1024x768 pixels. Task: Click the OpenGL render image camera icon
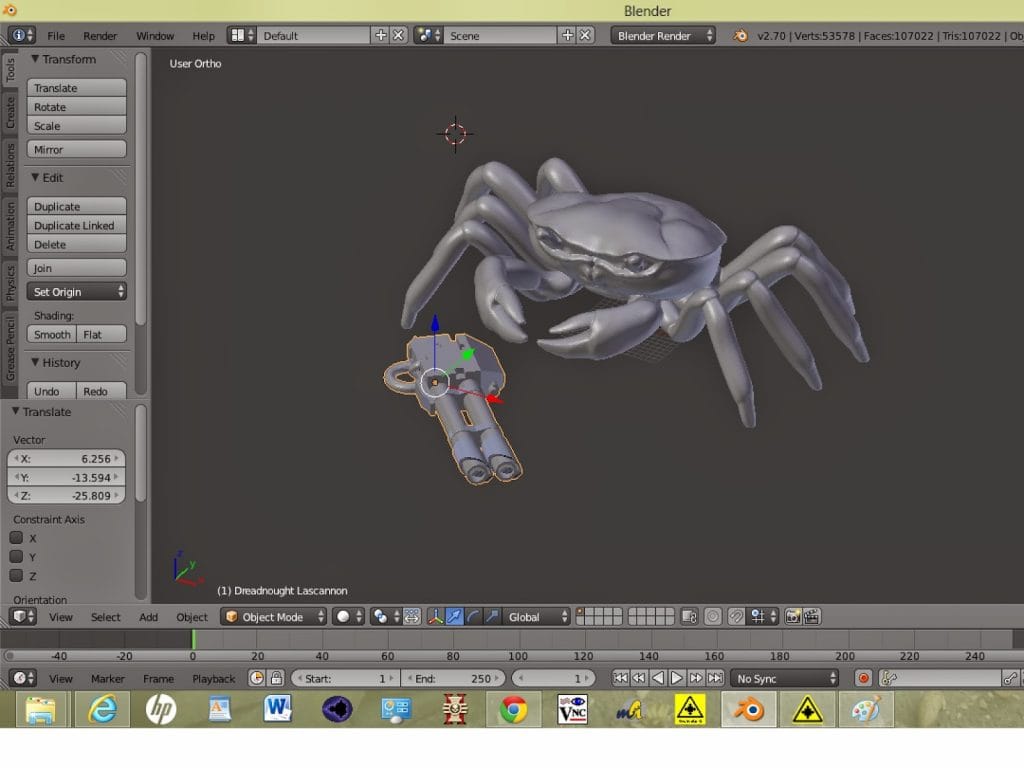tap(793, 617)
